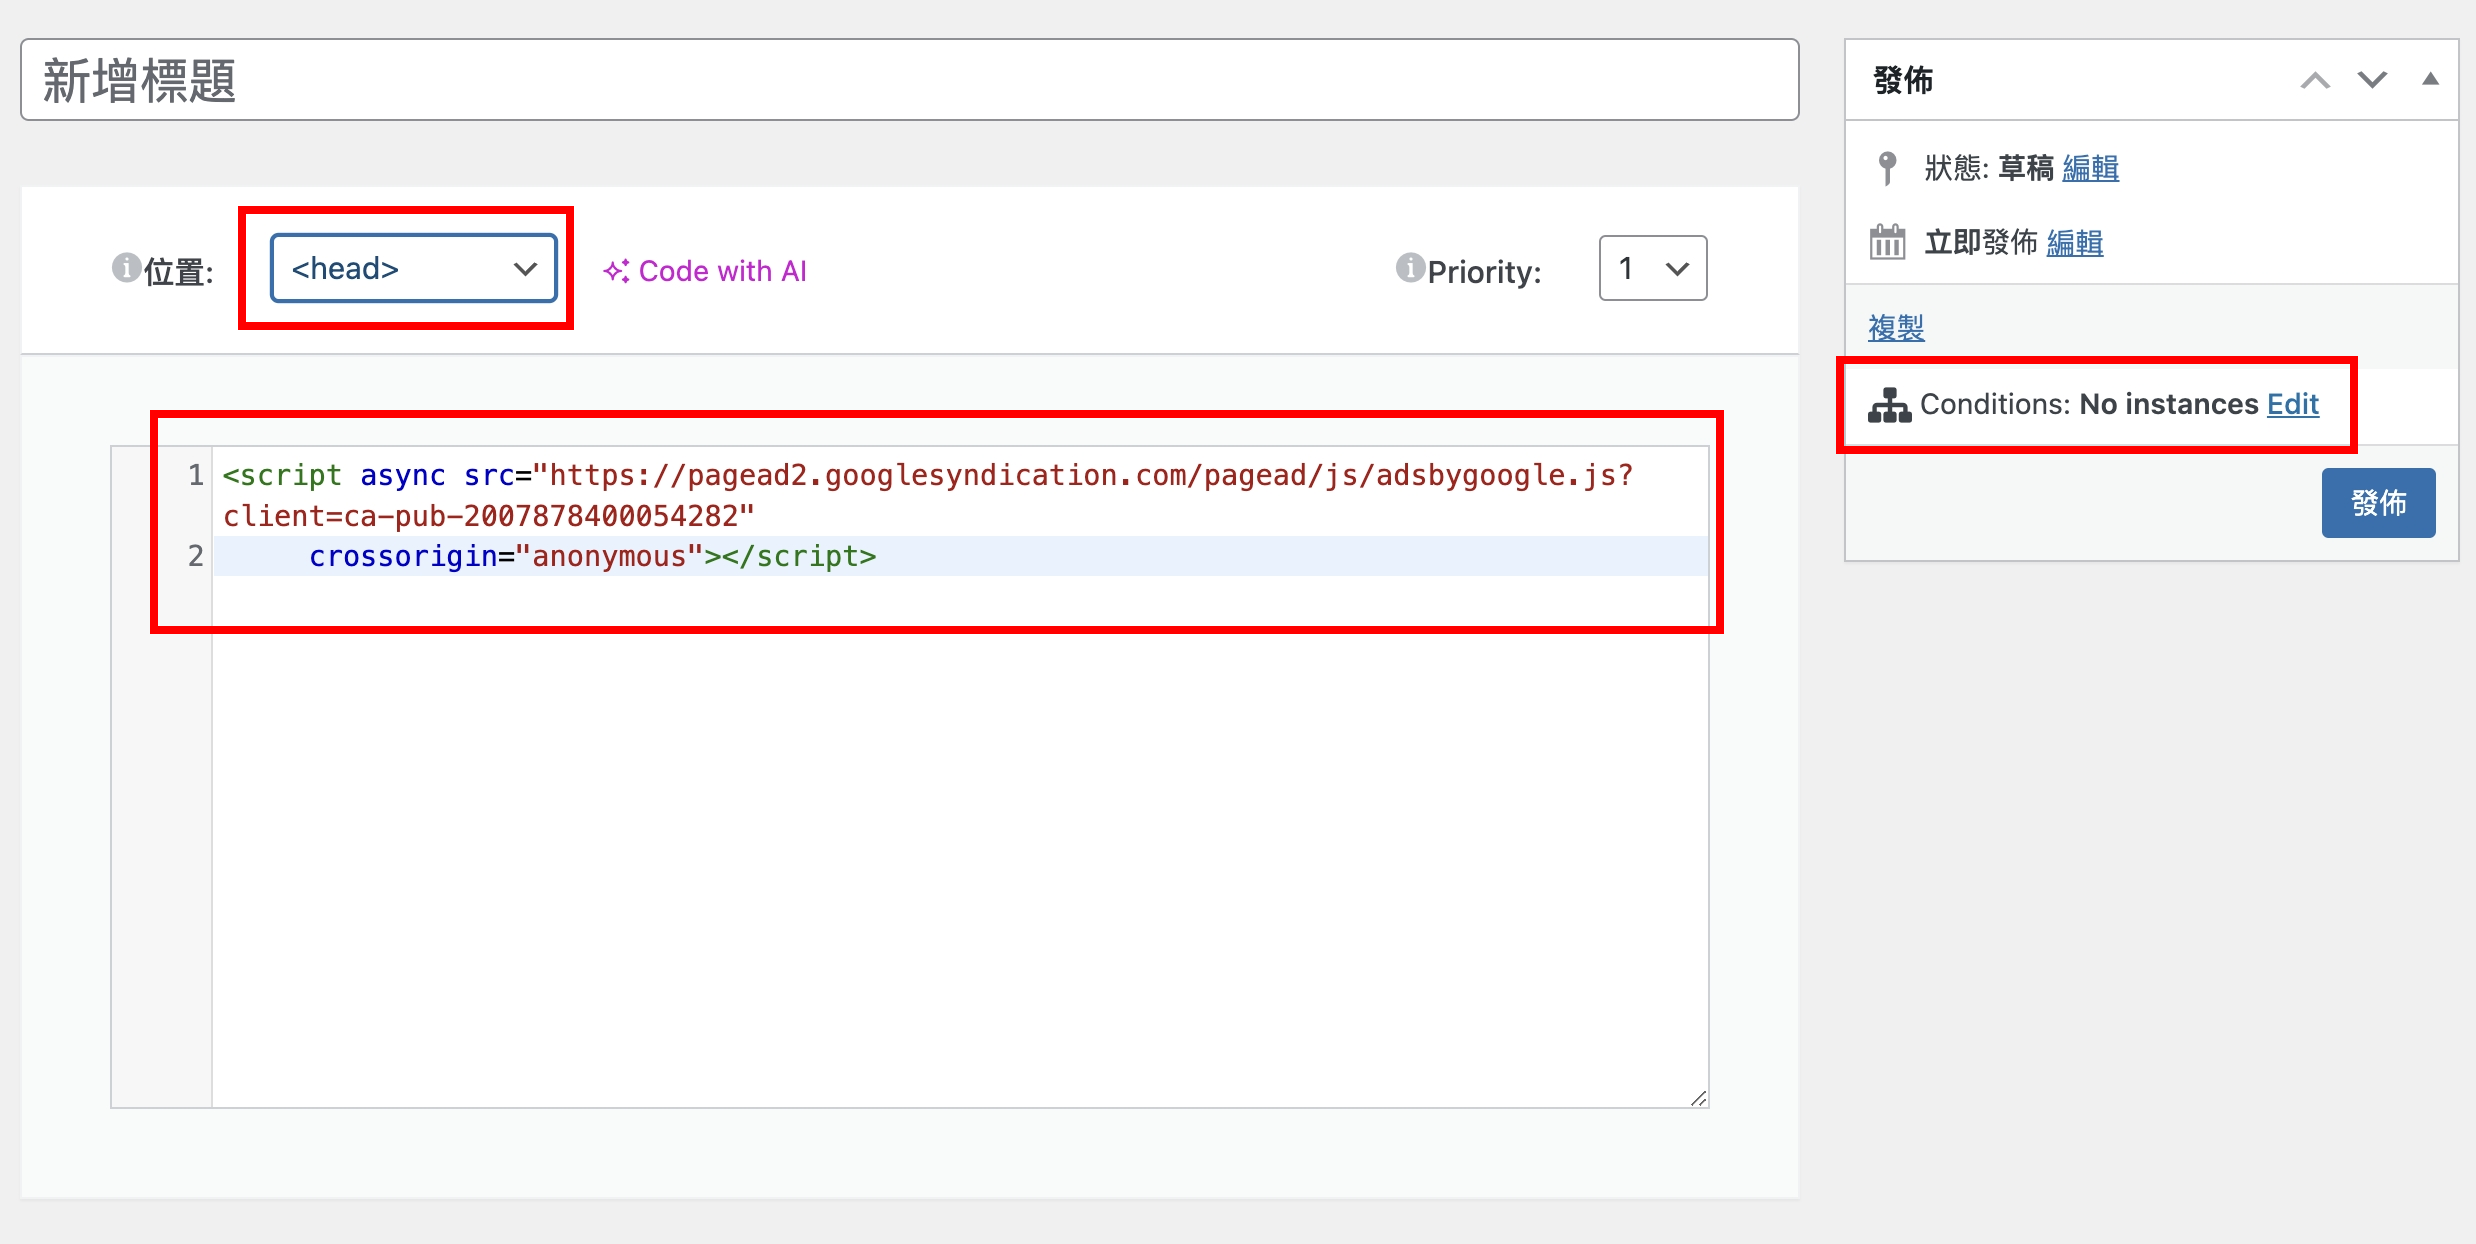
Task: Click the Conditions hierarchy icon
Action: 1889,405
